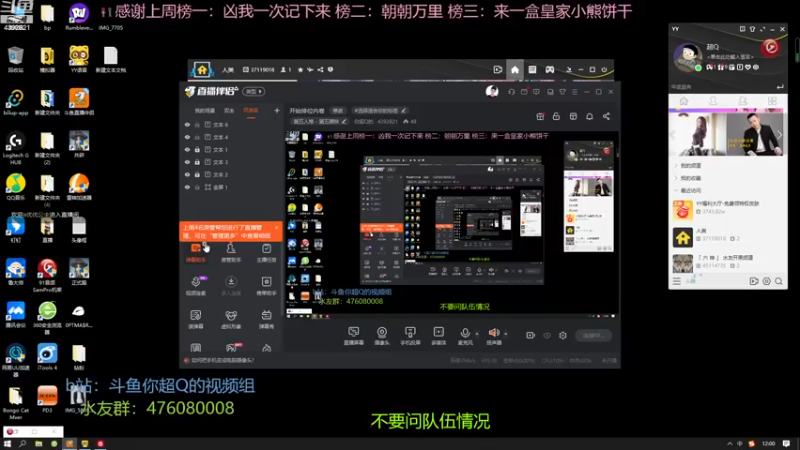The height and width of the screenshot is (450, 800).
Task: Open the YY福利大厅 channel entry
Action: (x=728, y=208)
